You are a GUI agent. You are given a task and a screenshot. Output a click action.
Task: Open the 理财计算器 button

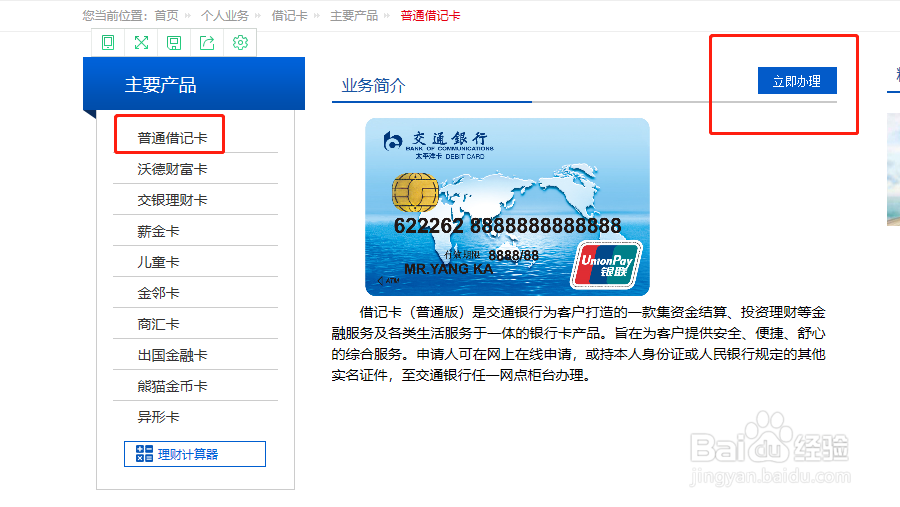pyautogui.click(x=195, y=454)
